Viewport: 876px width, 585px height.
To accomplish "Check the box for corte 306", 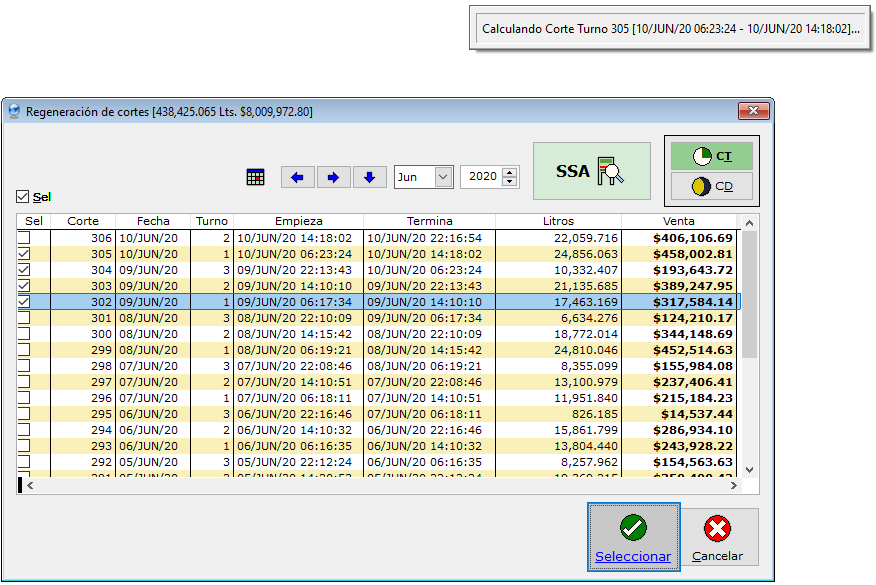I will point(24,238).
